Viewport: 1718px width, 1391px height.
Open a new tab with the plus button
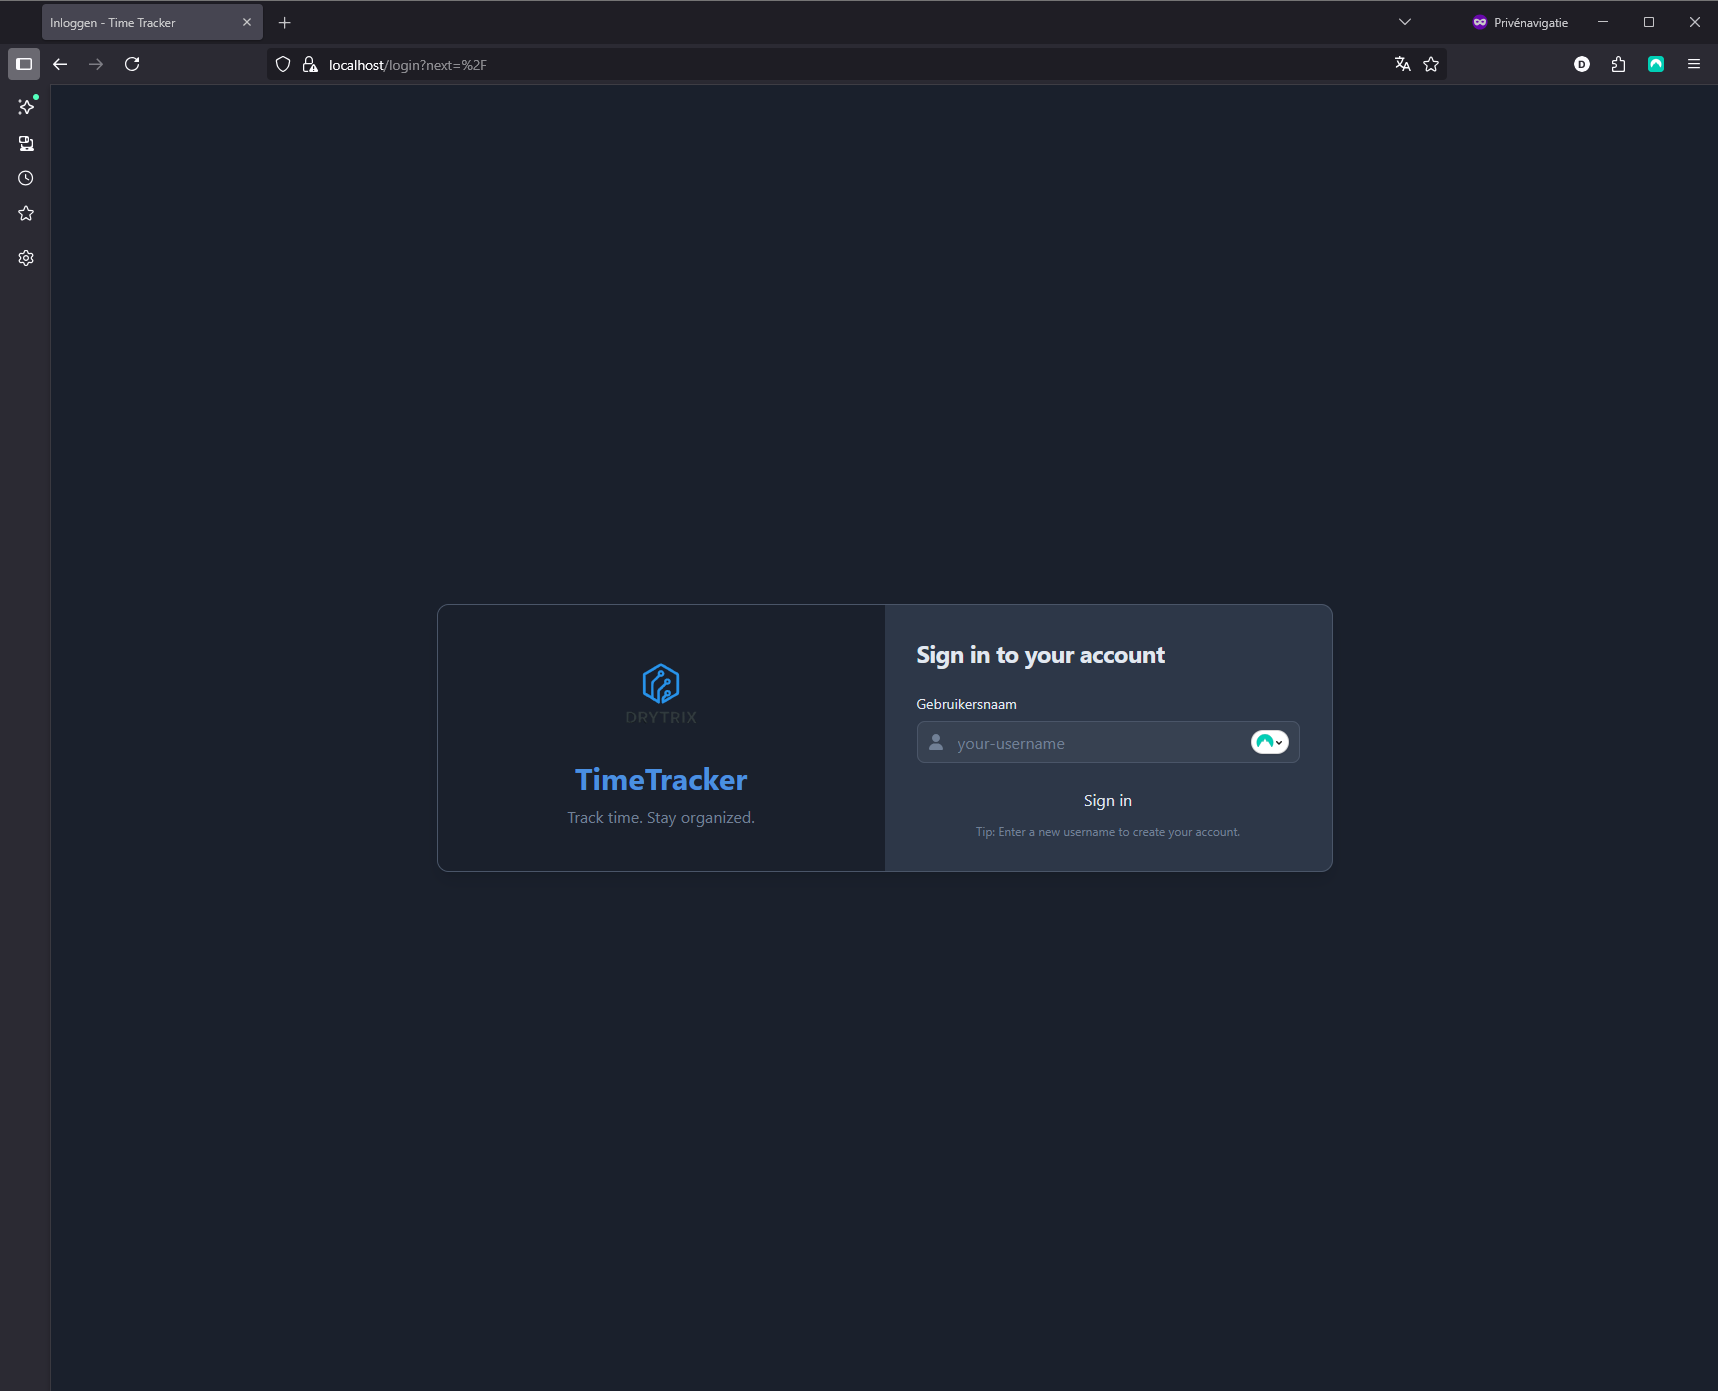tap(284, 22)
